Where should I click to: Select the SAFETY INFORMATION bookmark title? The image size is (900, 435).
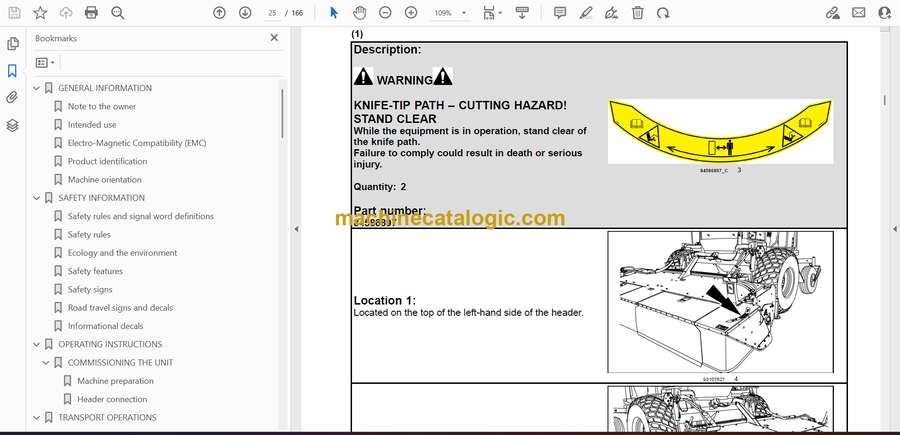point(102,198)
